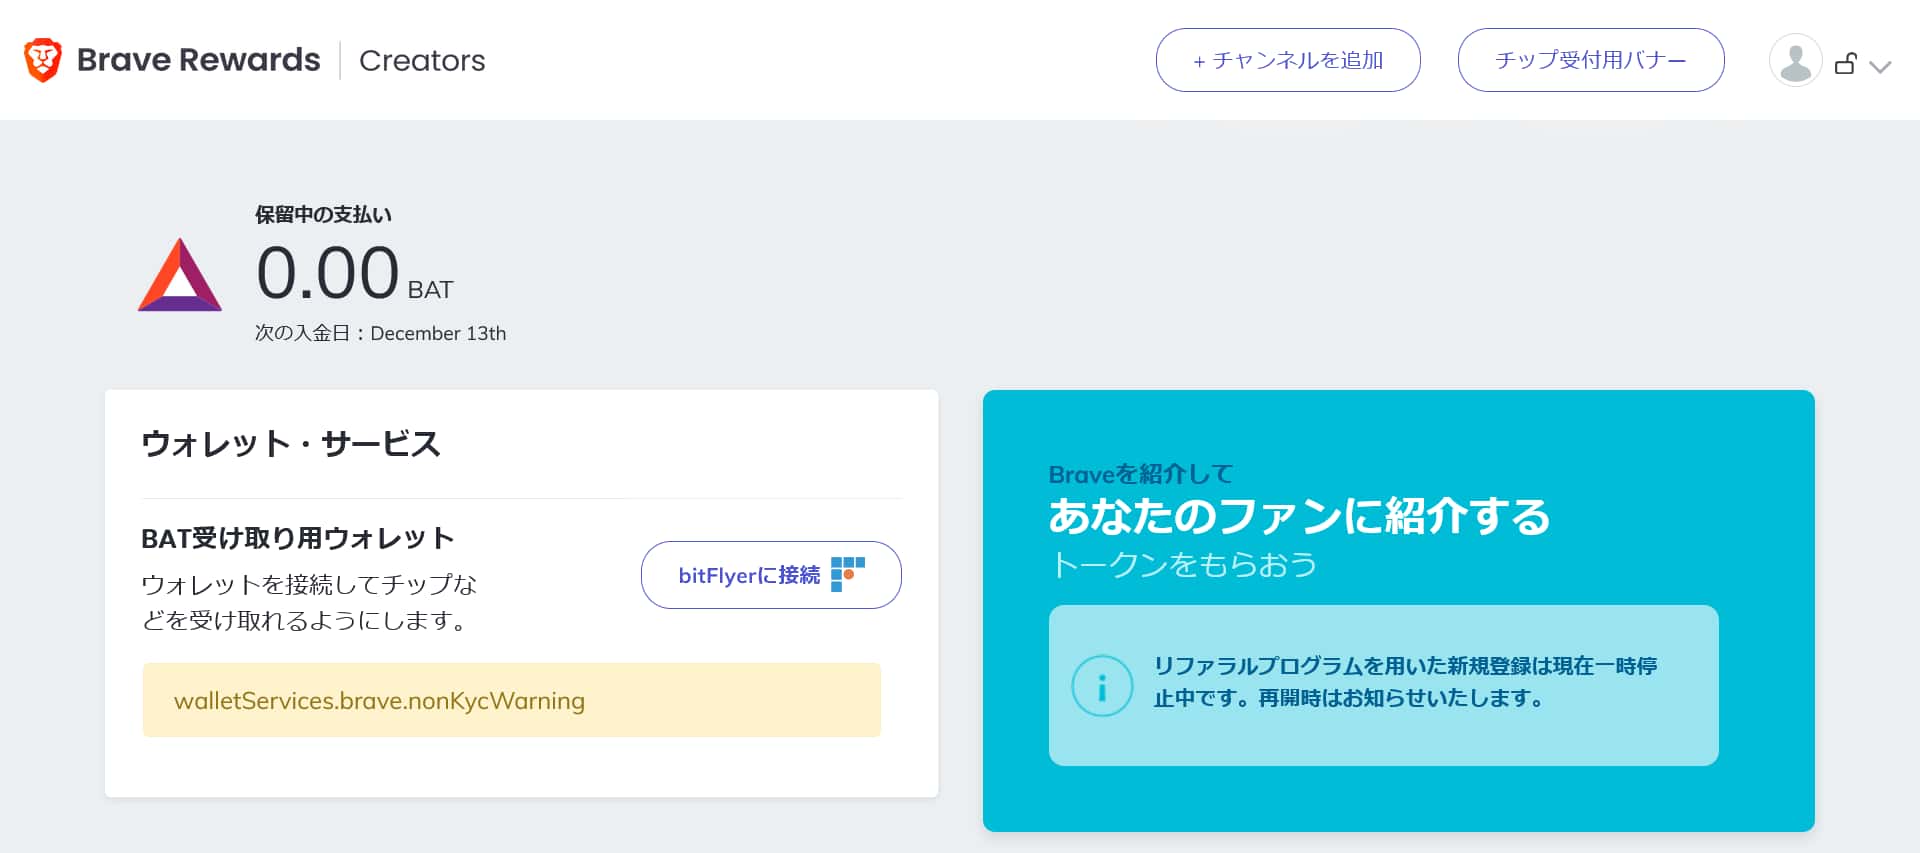Open the avatar account picture

point(1795,60)
